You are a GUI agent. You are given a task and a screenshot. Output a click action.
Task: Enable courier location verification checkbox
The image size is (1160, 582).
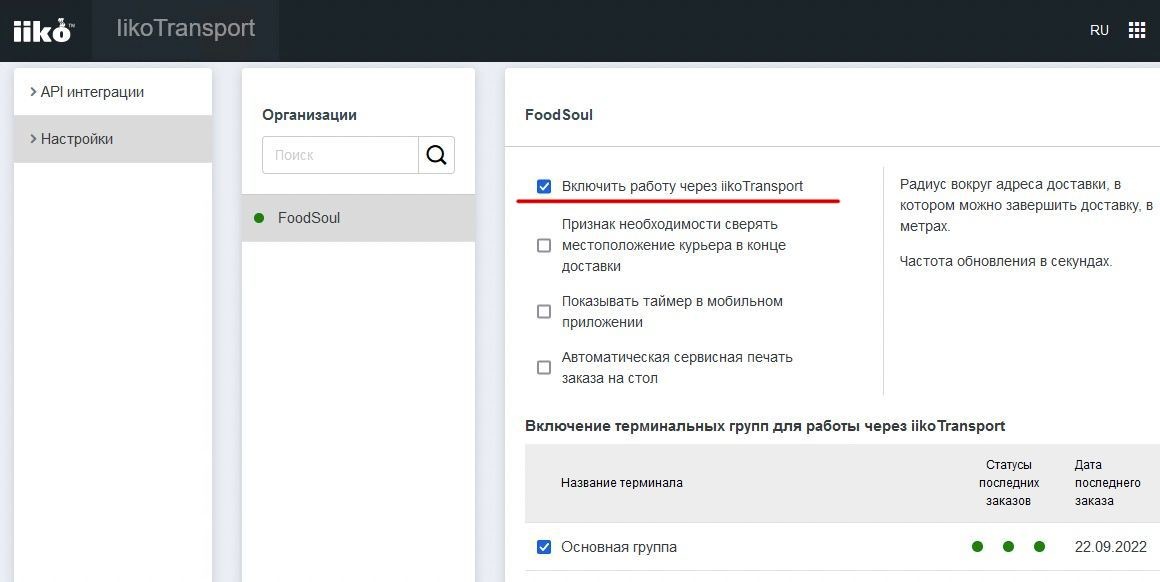pos(544,245)
